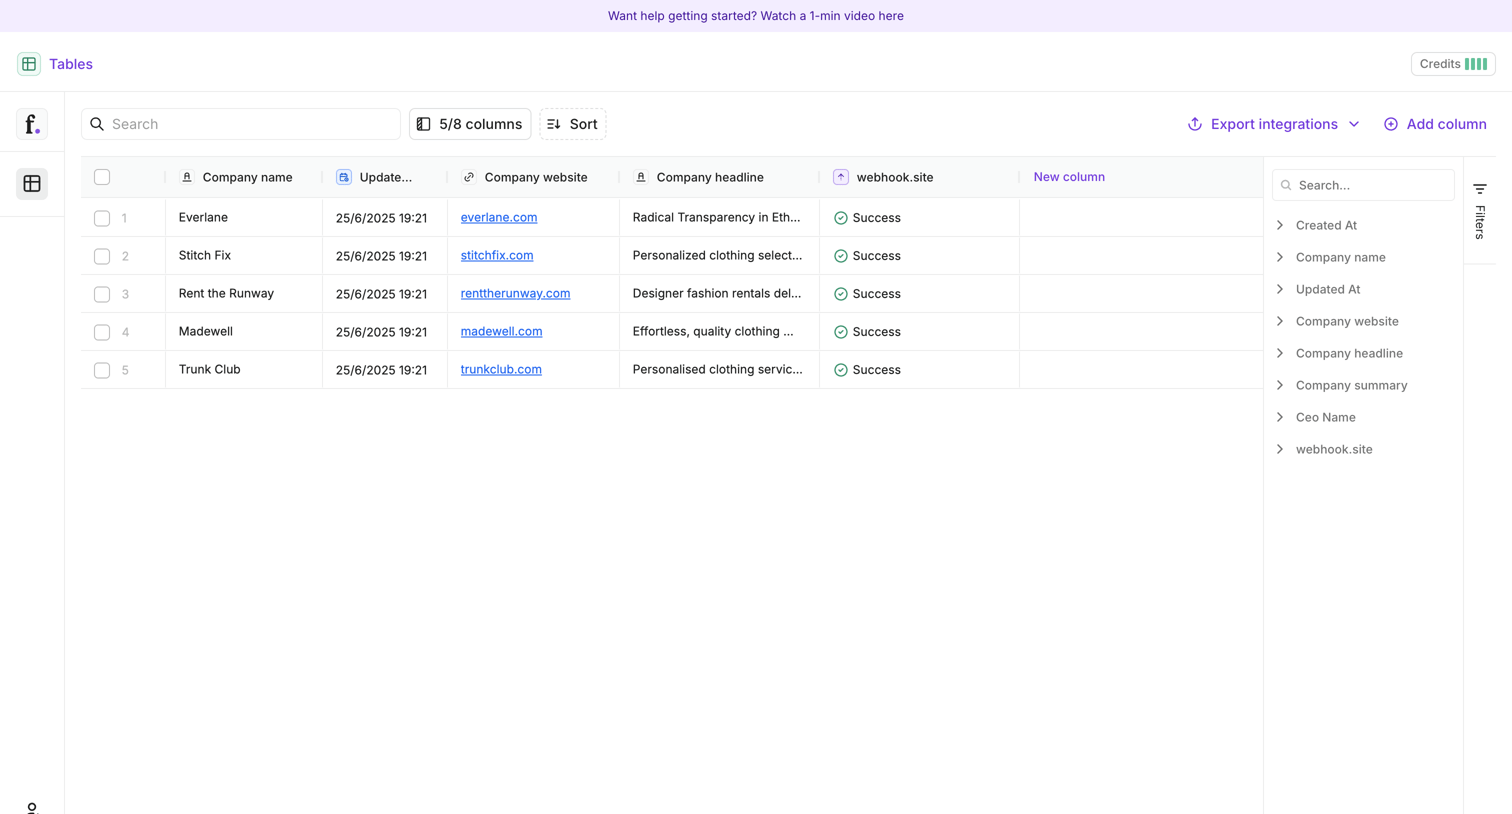
Task: Click the 'Designer fashion rentals del...' cell
Action: [720, 293]
